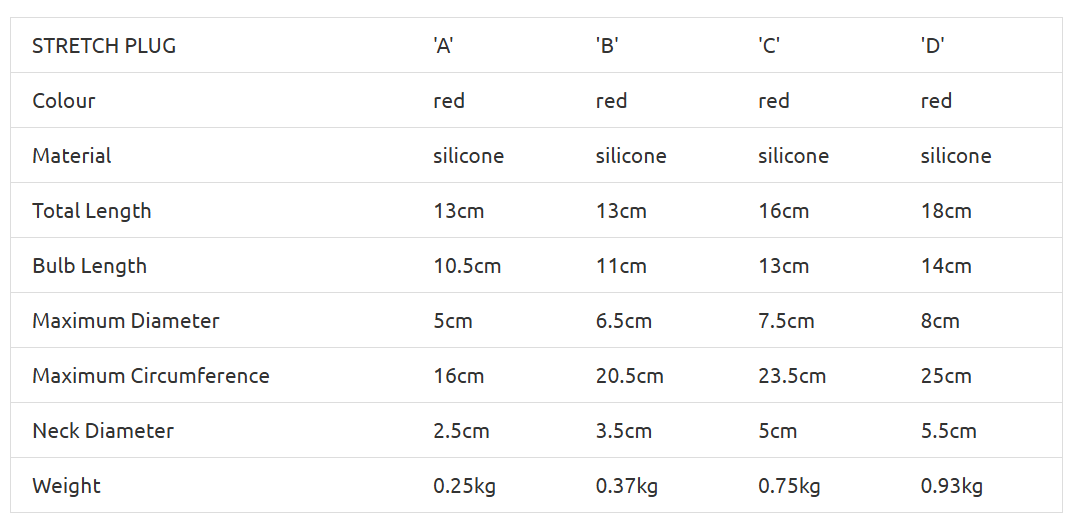1072x523 pixels.
Task: Click the Weight row label
Action: (66, 486)
